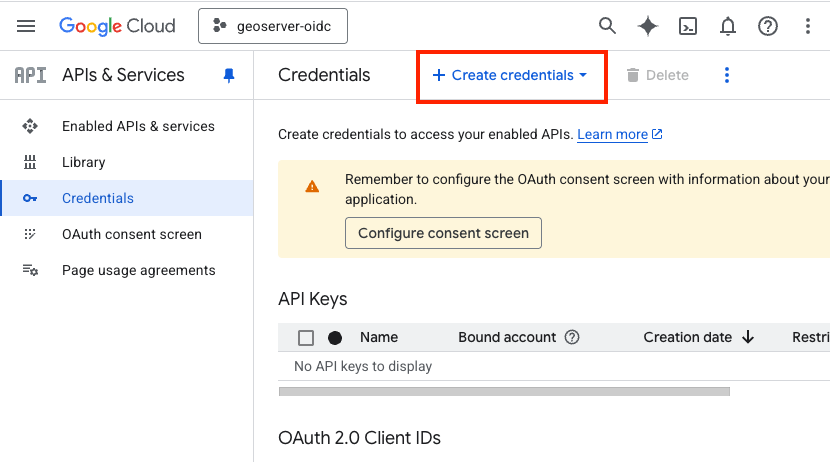Click the Configure consent screen button
Screen dimensions: 830x462
443,233
